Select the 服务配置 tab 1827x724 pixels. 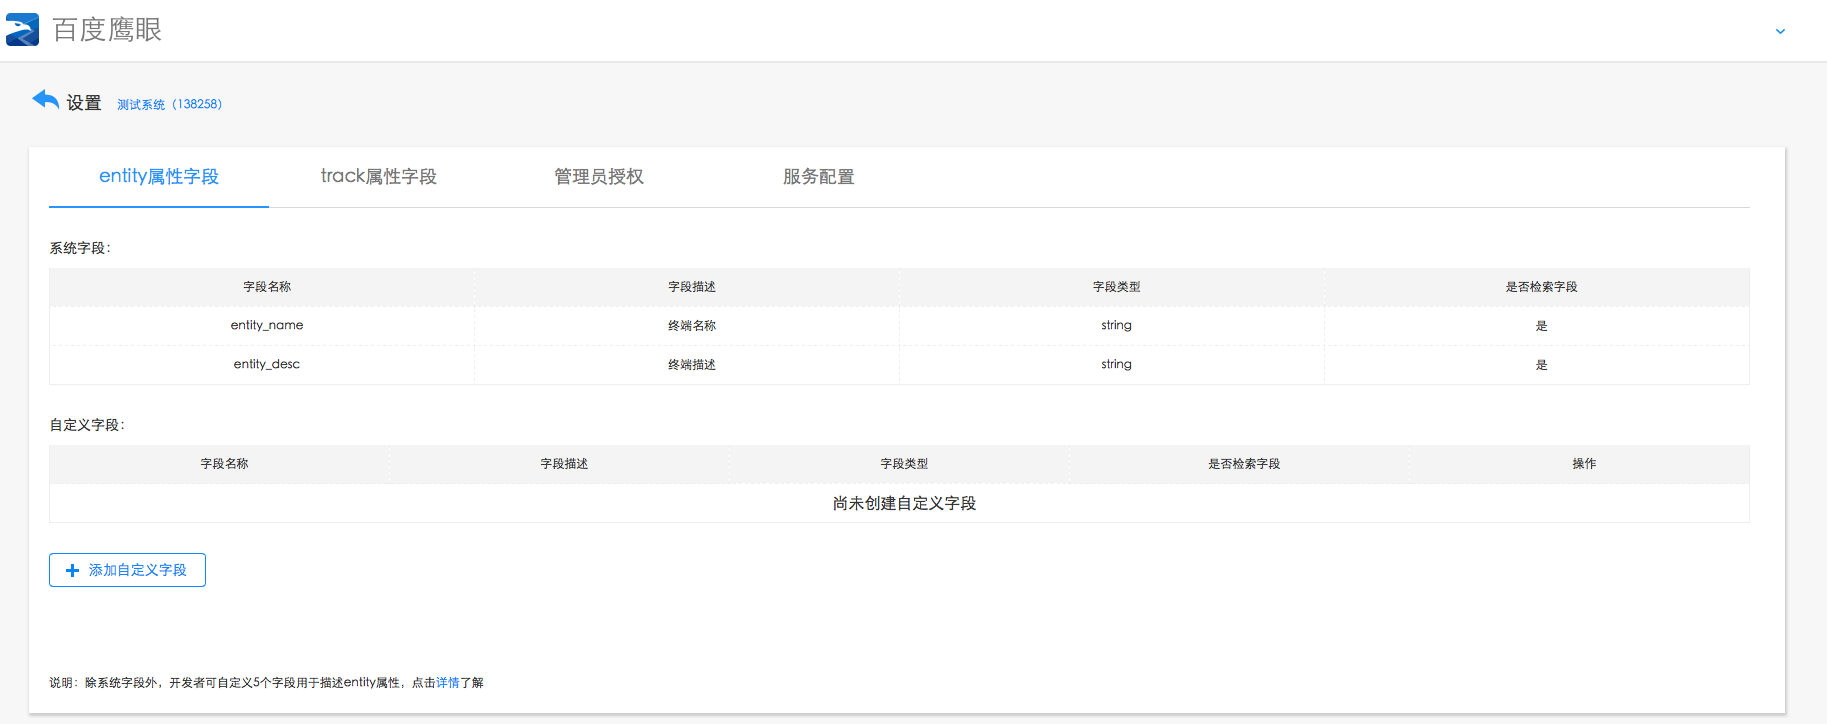818,177
